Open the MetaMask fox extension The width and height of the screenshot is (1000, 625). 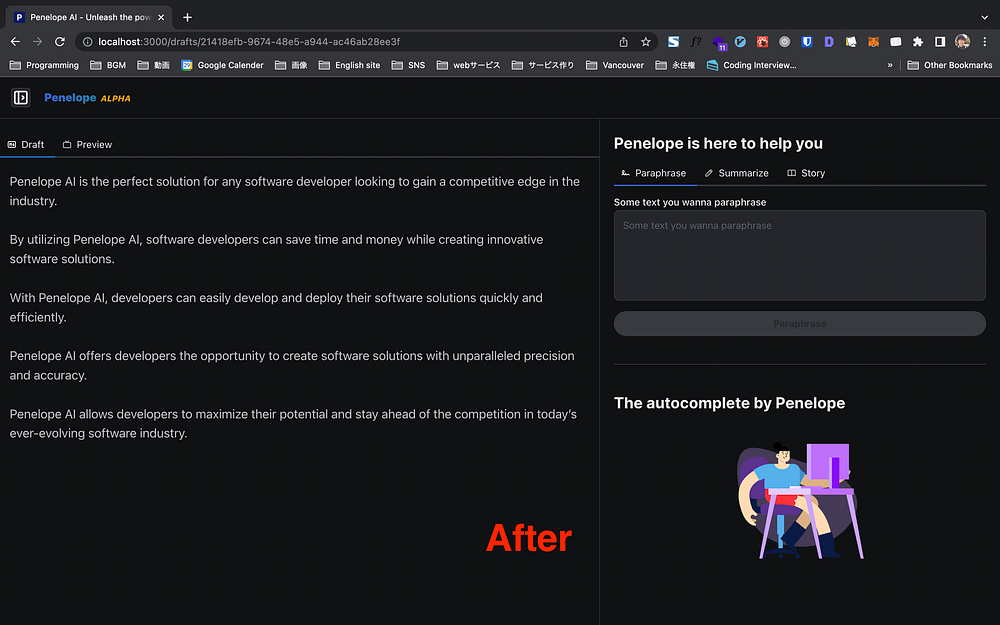(x=873, y=41)
